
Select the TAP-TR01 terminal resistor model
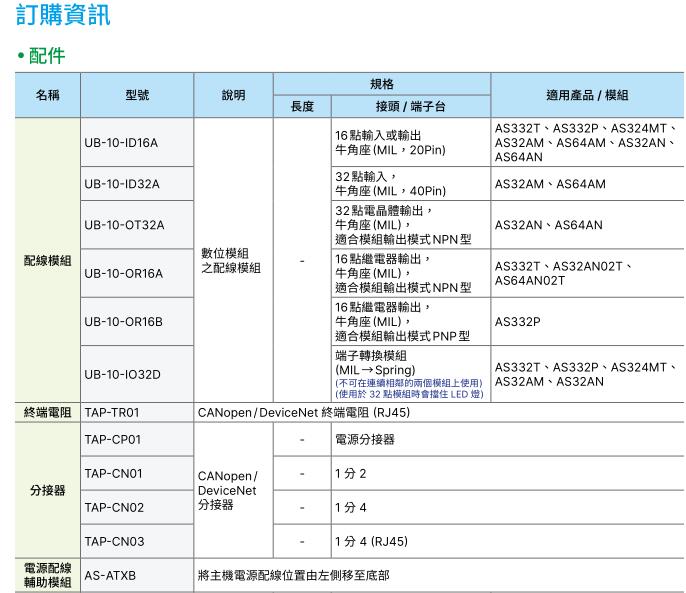pyautogui.click(x=112, y=412)
